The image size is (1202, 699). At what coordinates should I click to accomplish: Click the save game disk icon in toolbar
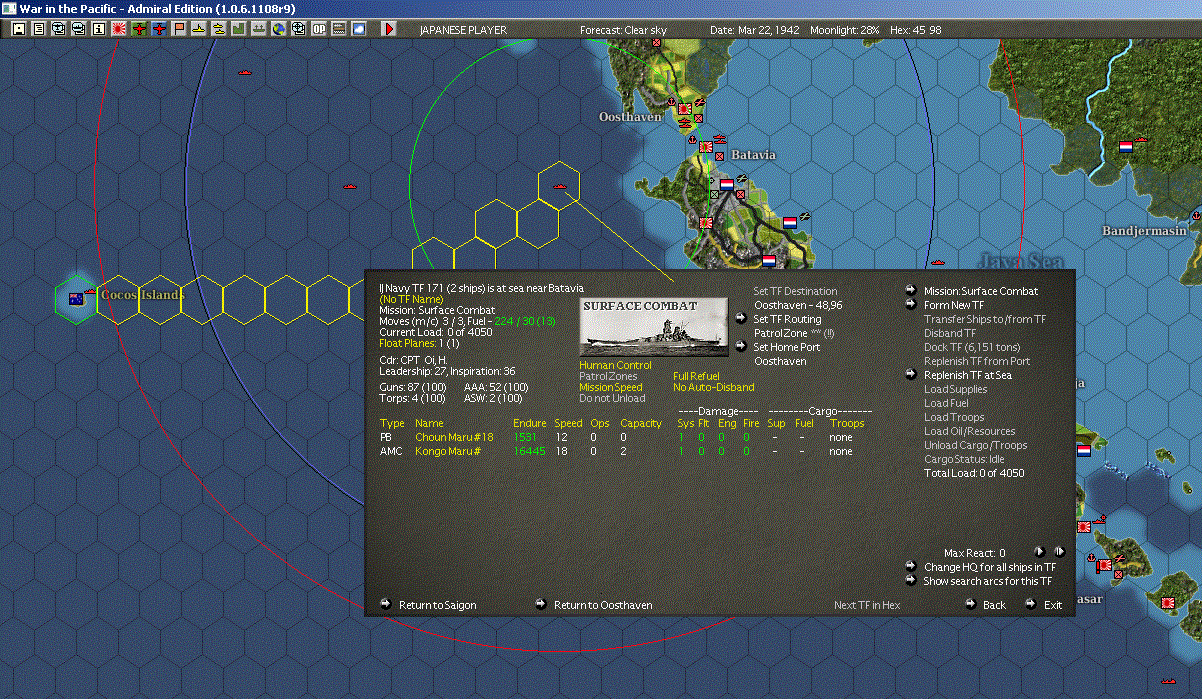tap(19, 29)
